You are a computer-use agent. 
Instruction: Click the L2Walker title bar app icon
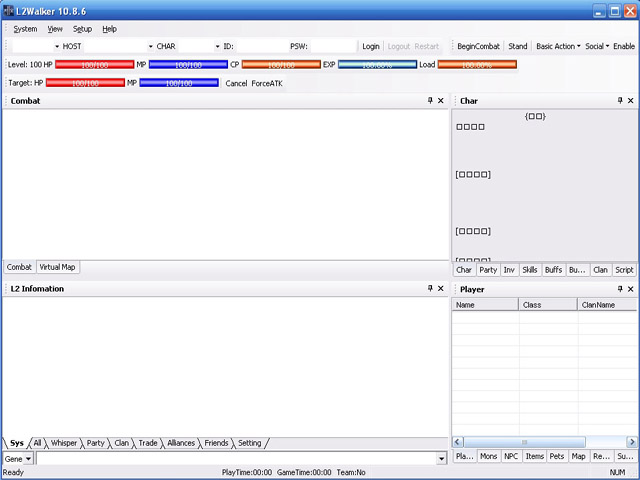(x=8, y=11)
